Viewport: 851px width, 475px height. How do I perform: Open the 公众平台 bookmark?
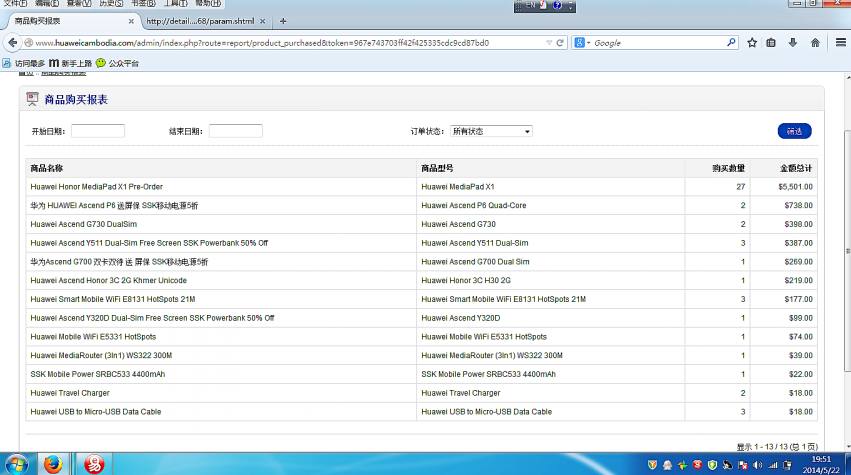coord(117,63)
